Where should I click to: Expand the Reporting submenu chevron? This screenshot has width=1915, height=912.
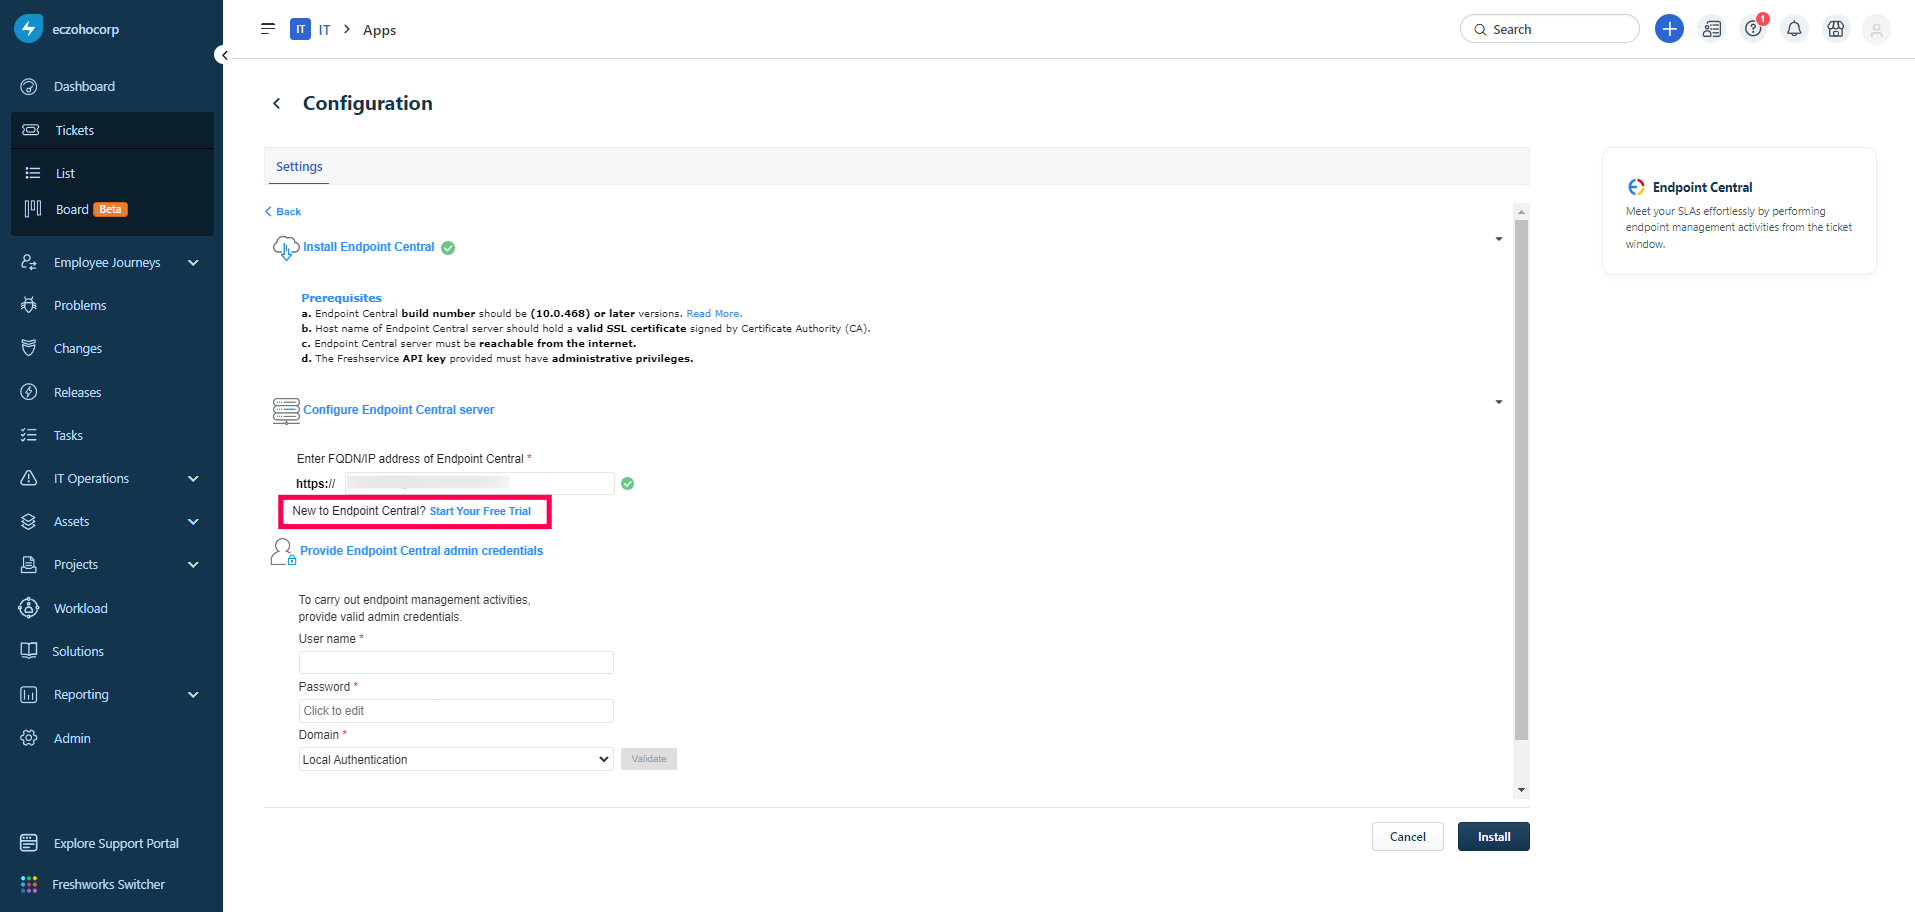pyautogui.click(x=193, y=694)
